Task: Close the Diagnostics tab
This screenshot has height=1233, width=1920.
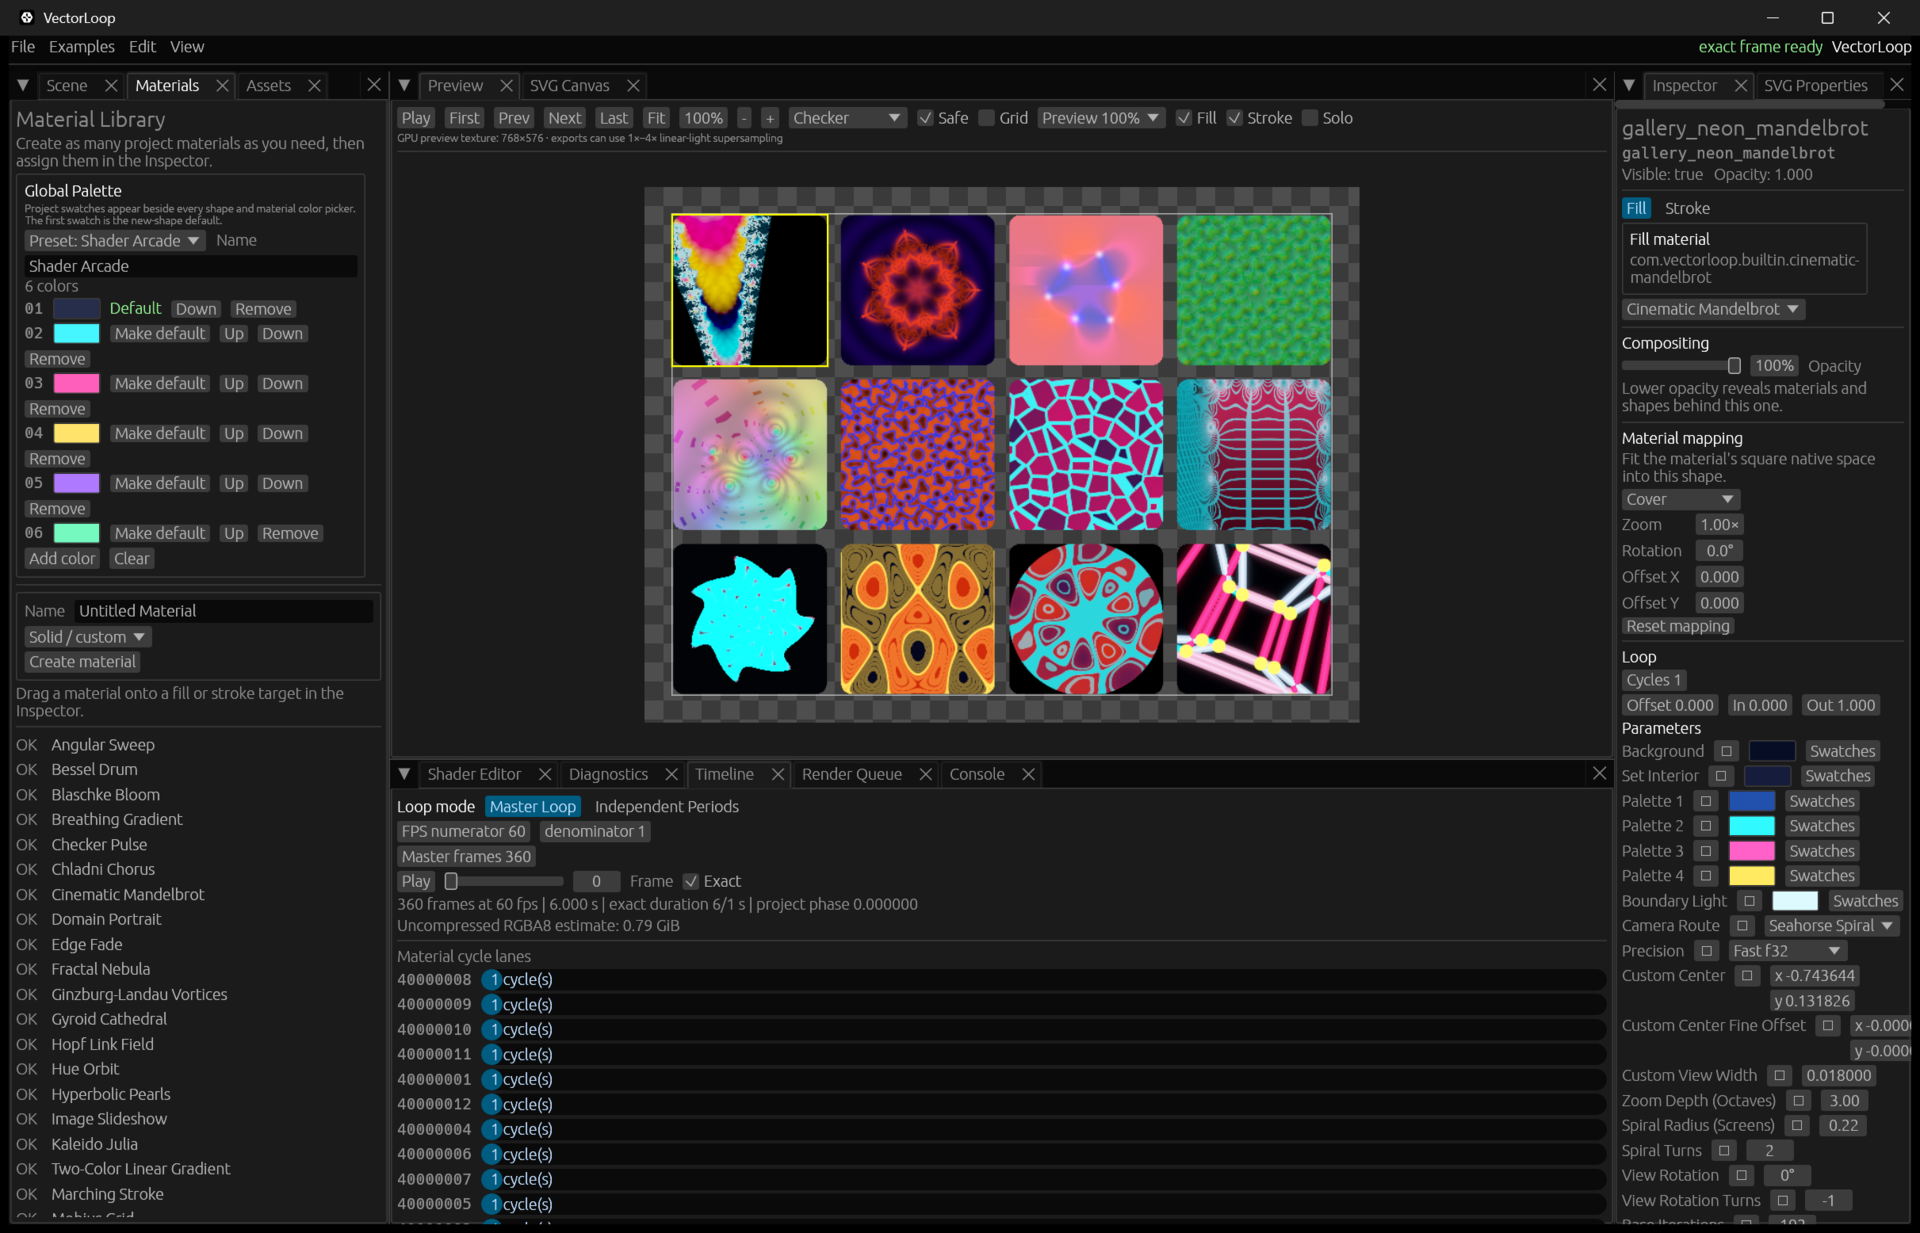Action: (x=672, y=774)
